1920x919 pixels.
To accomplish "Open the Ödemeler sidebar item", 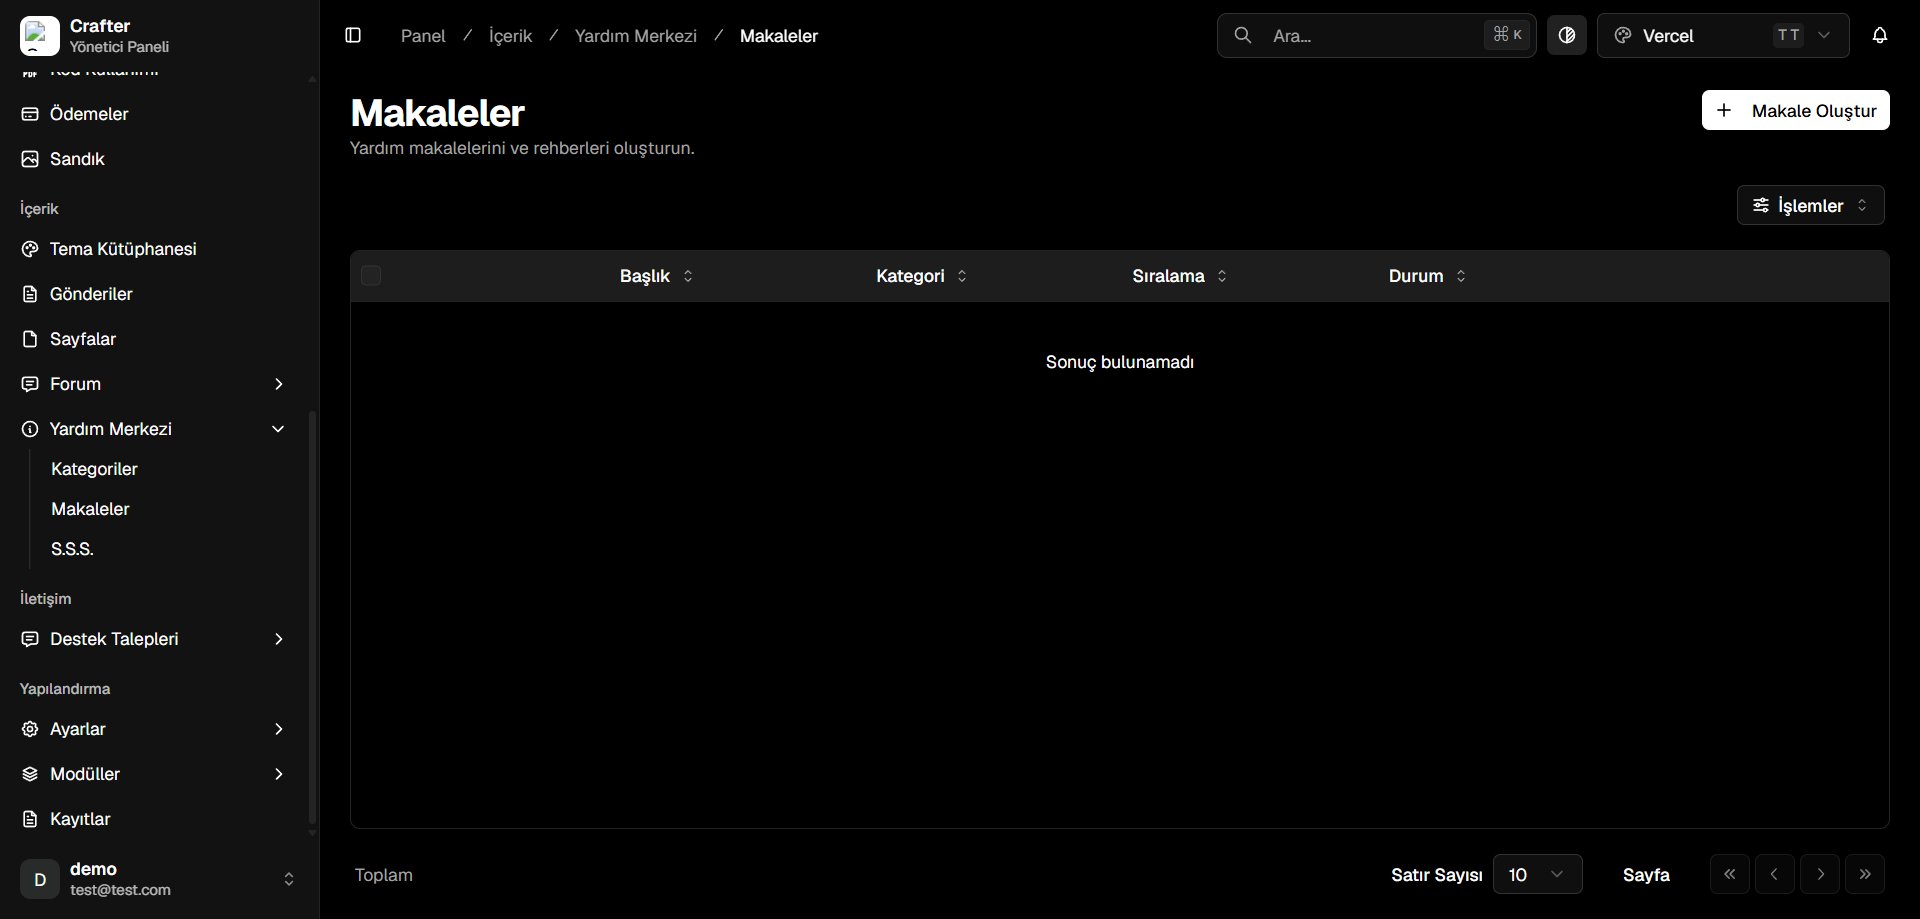I will click(155, 114).
